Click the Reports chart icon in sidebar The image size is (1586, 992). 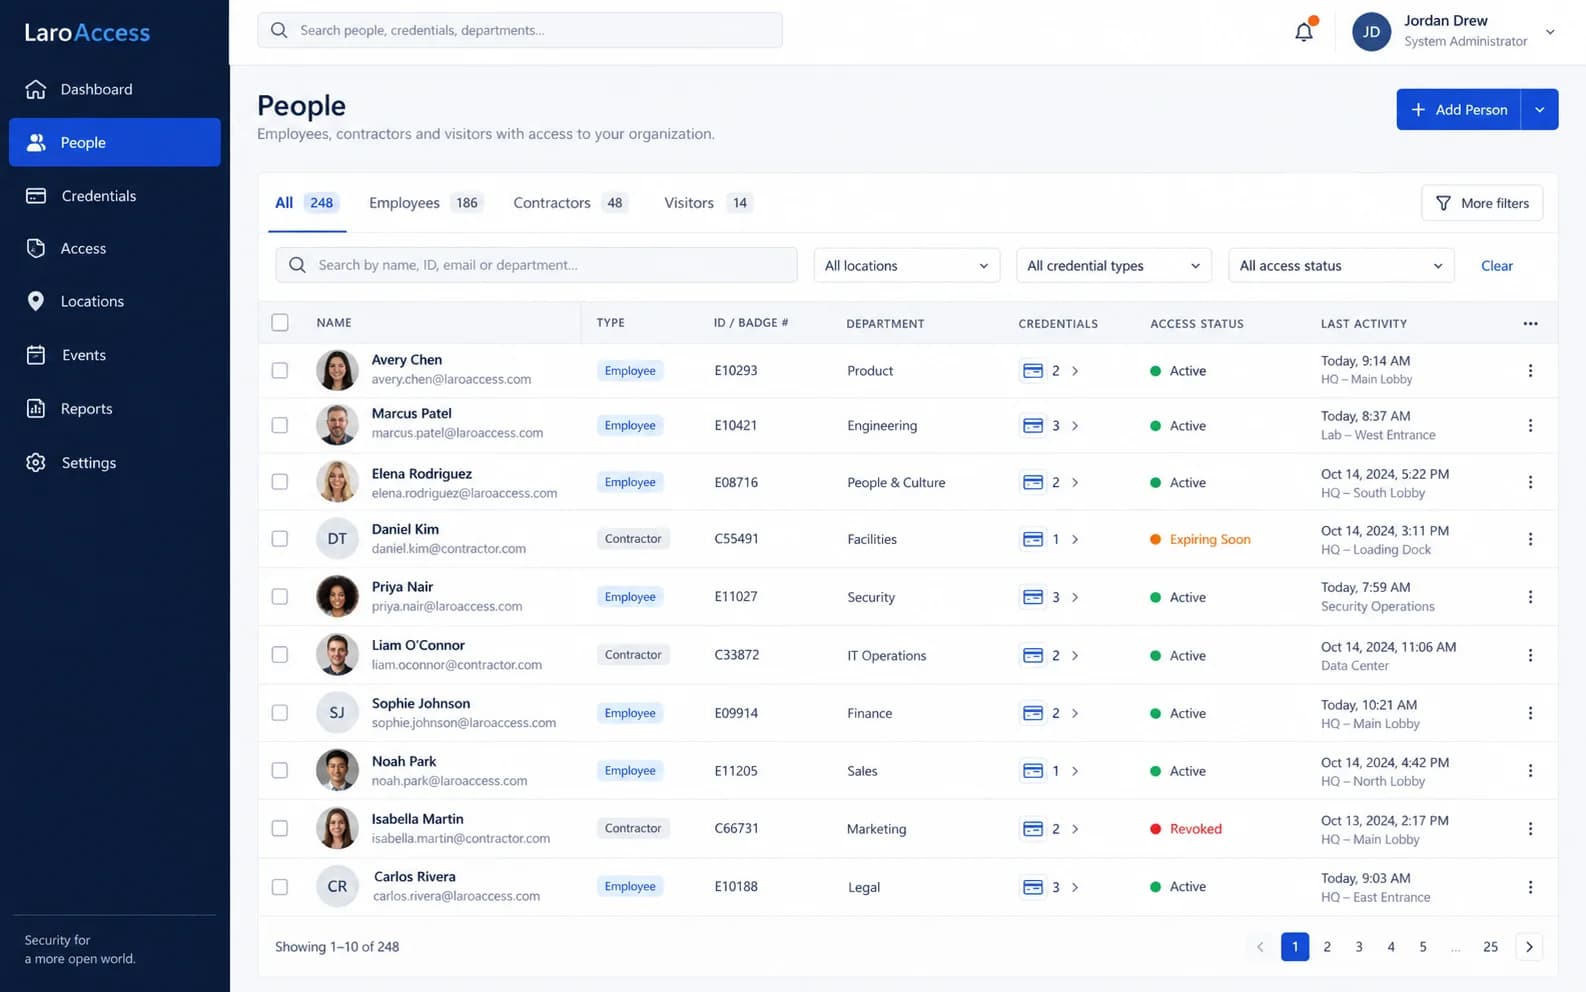(x=36, y=408)
